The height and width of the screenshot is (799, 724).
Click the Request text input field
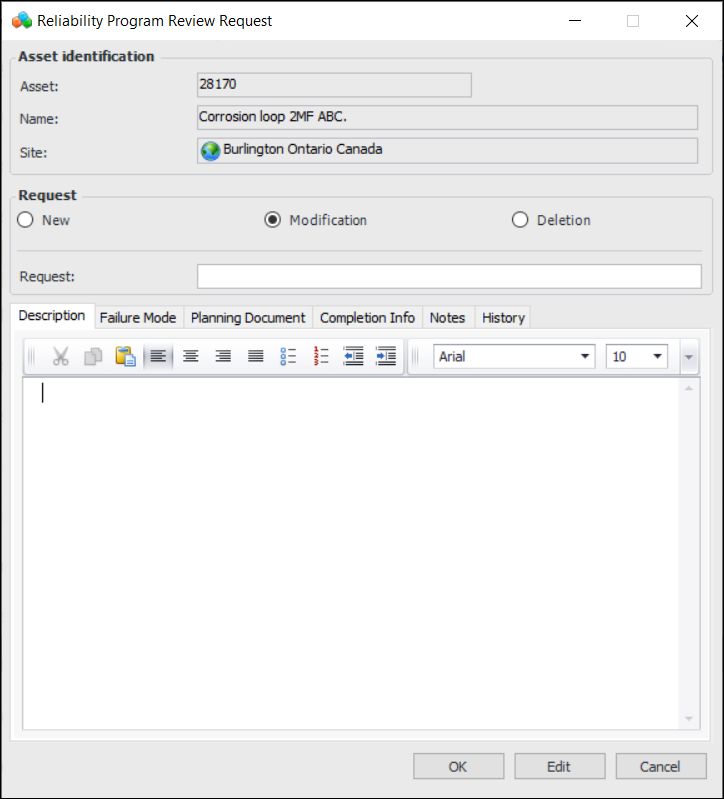449,276
